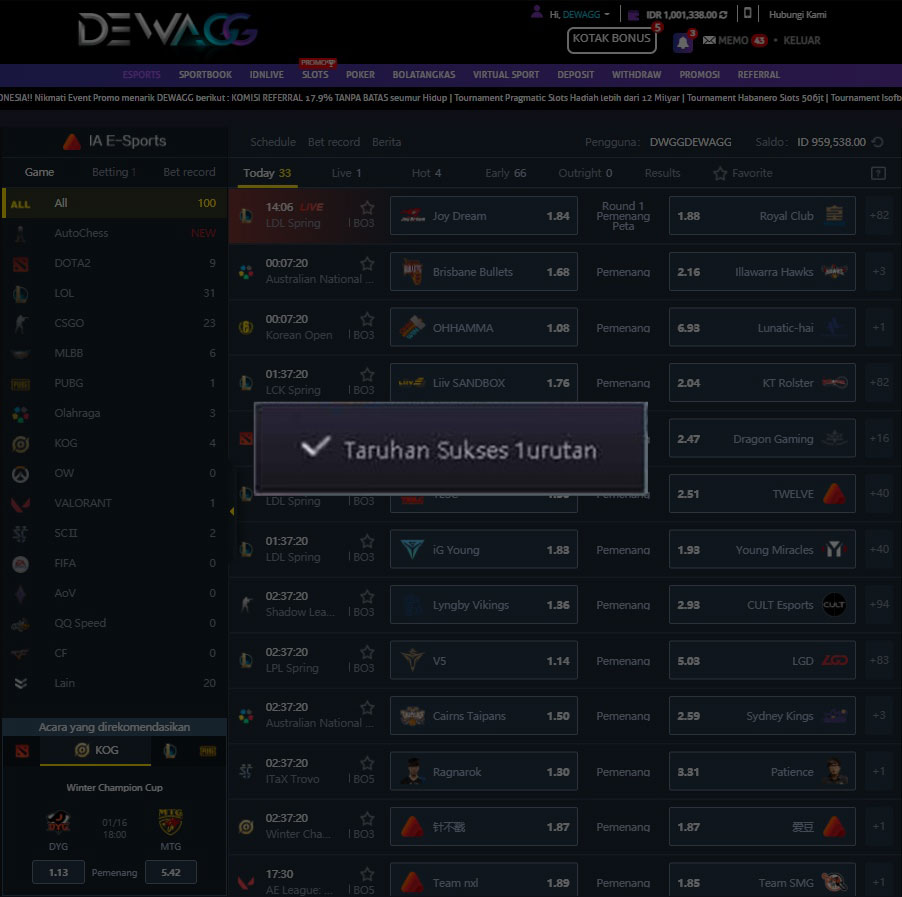Select LOL game in sidebar

click(114, 293)
